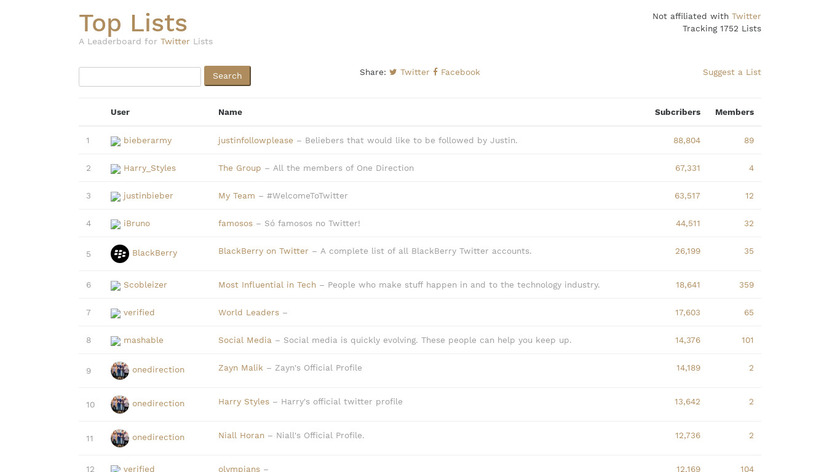Open justinfollowplease list link

click(x=255, y=140)
